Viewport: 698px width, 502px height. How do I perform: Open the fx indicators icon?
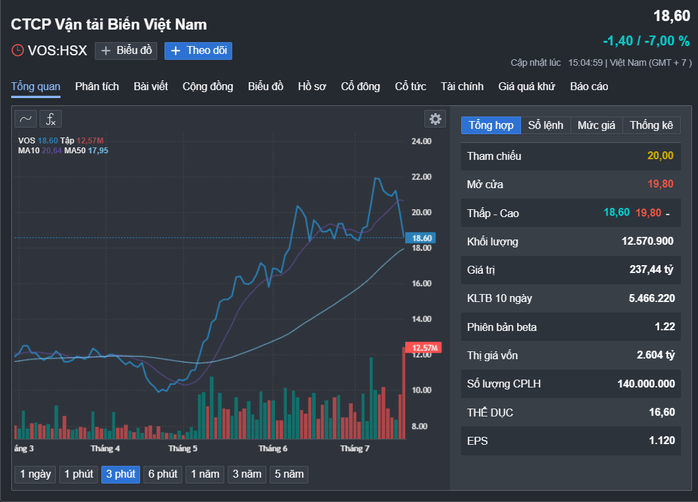coord(51,119)
